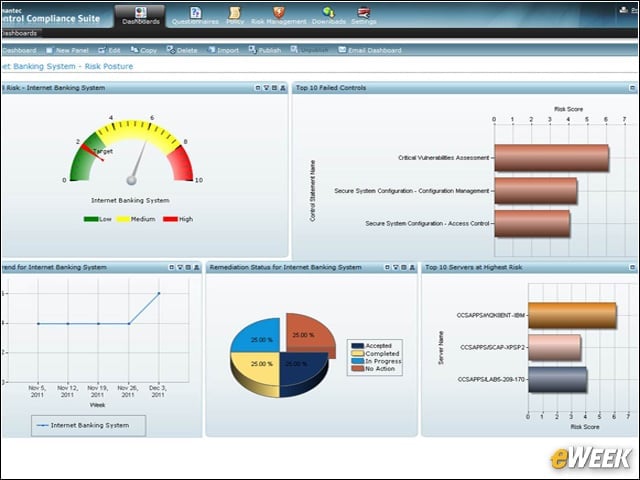Maximize the Remediation Status panel

click(387, 267)
